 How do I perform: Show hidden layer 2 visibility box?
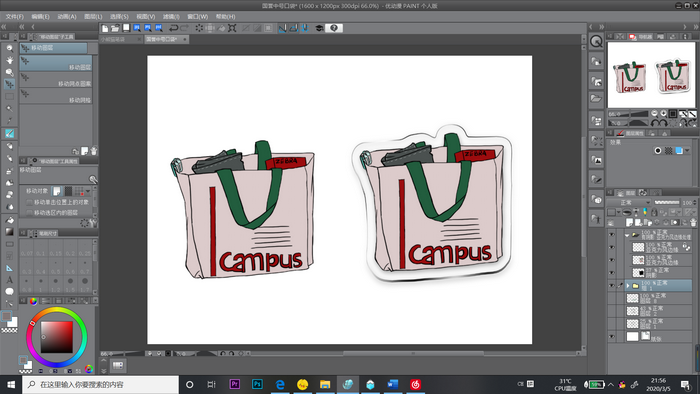coord(612,311)
